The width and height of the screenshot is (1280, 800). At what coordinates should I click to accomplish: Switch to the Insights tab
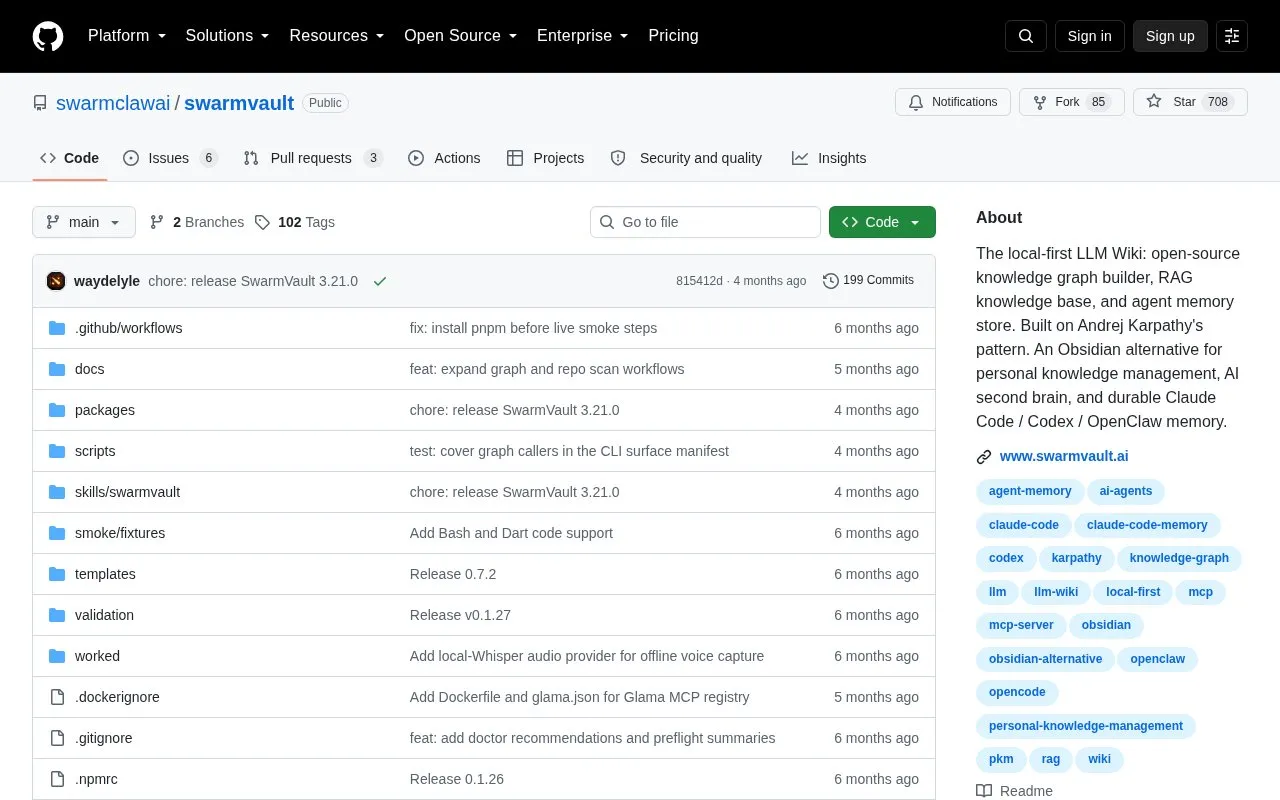coord(829,158)
